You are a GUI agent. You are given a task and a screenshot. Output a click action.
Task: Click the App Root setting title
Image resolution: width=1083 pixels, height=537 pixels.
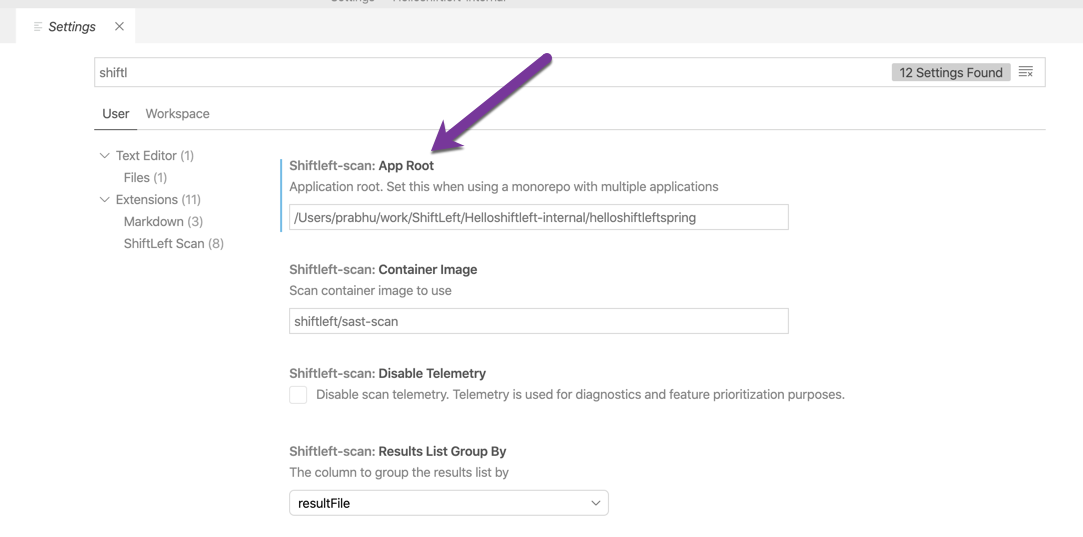361,166
